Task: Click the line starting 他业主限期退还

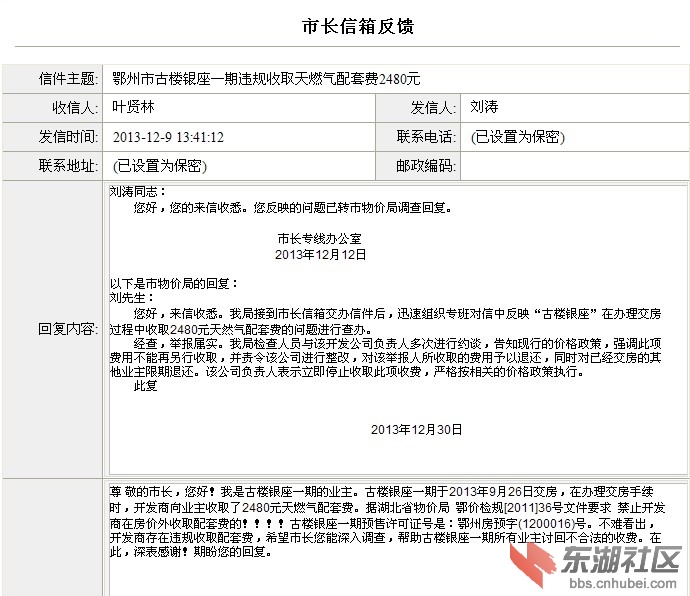Action: 348,372
